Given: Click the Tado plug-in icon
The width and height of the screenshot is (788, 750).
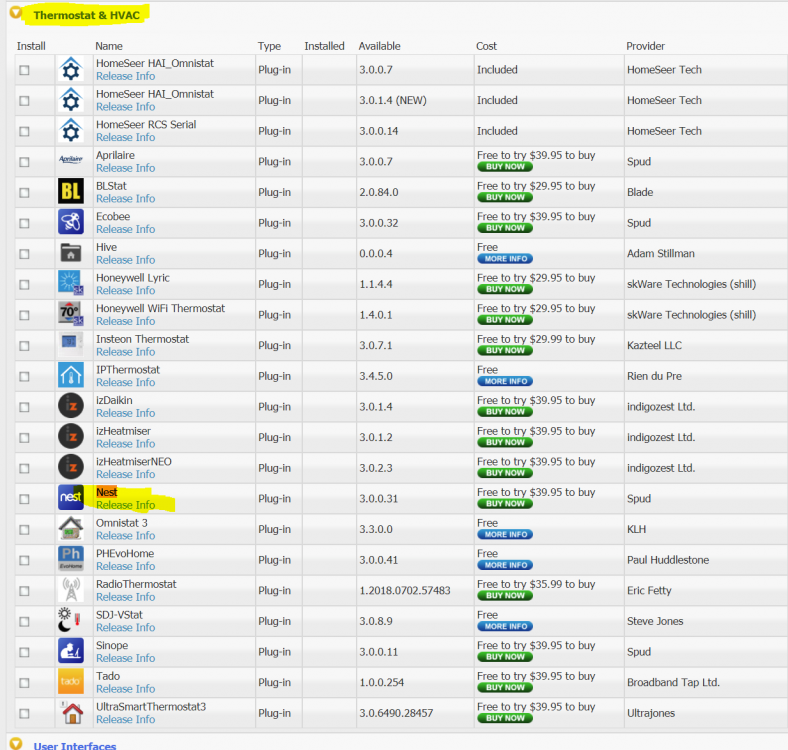Looking at the screenshot, I should point(70,682).
